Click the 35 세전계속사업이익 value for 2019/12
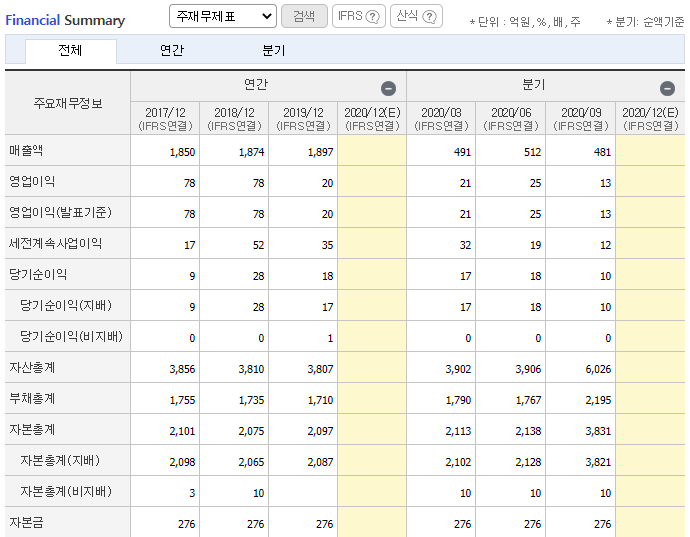 point(327,245)
